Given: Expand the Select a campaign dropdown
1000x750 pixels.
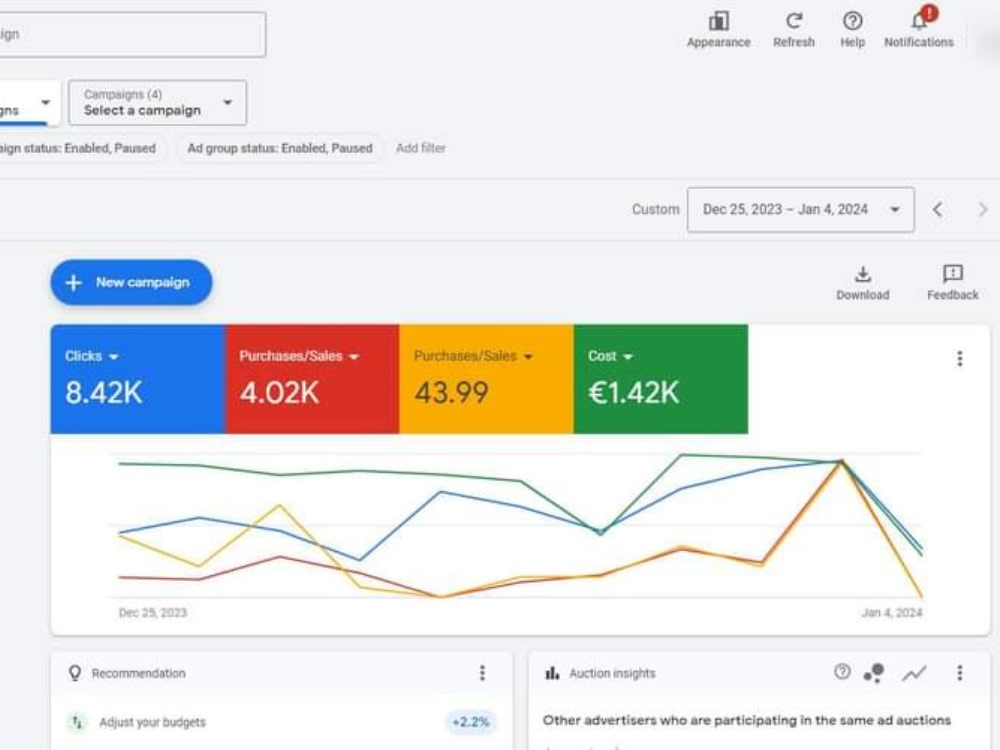Looking at the screenshot, I should pos(158,103).
